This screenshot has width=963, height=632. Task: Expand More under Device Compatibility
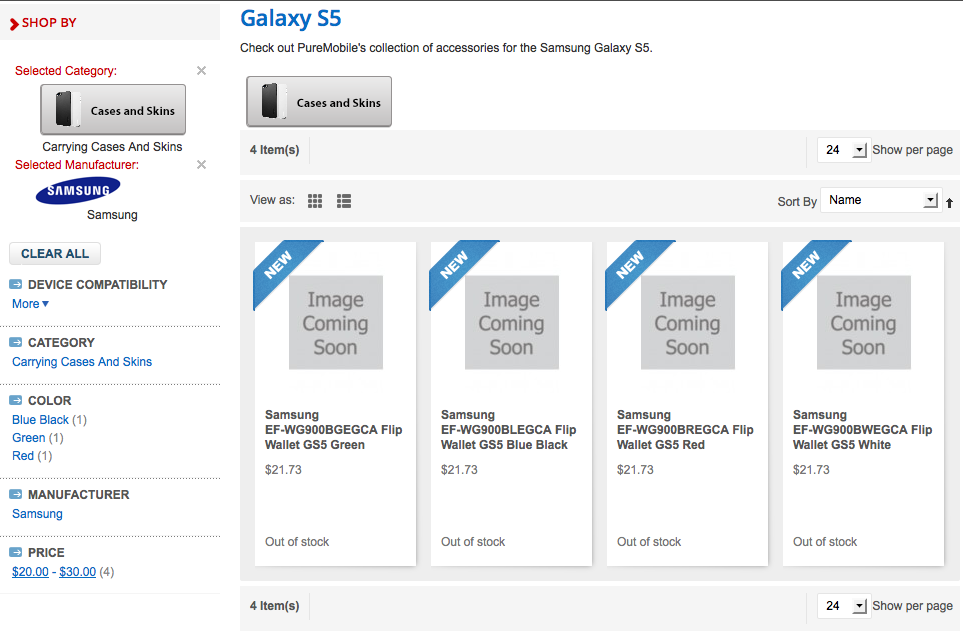(30, 304)
